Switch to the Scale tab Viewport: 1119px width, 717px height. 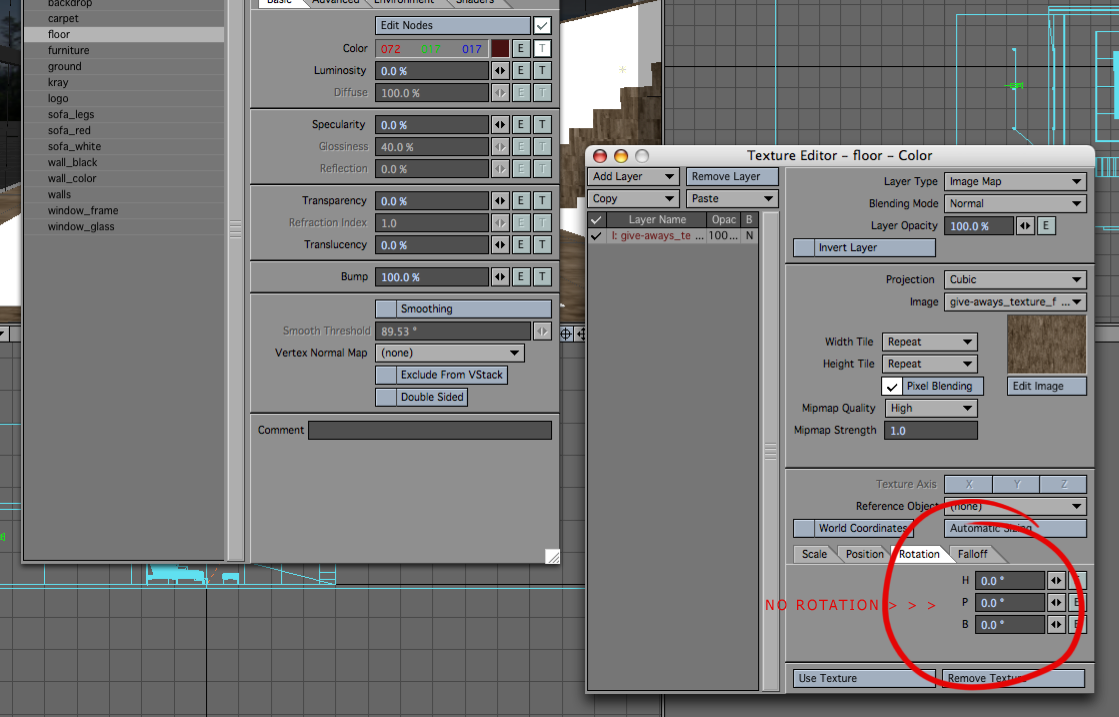coord(814,554)
